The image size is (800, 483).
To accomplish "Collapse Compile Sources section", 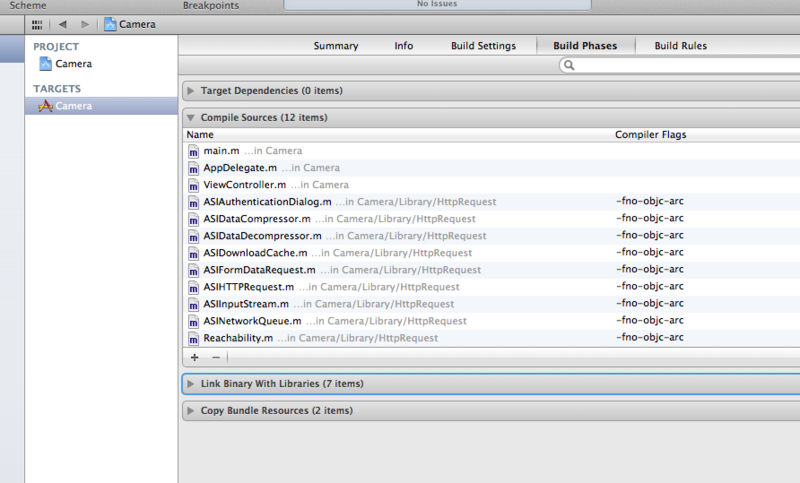I will (190, 118).
